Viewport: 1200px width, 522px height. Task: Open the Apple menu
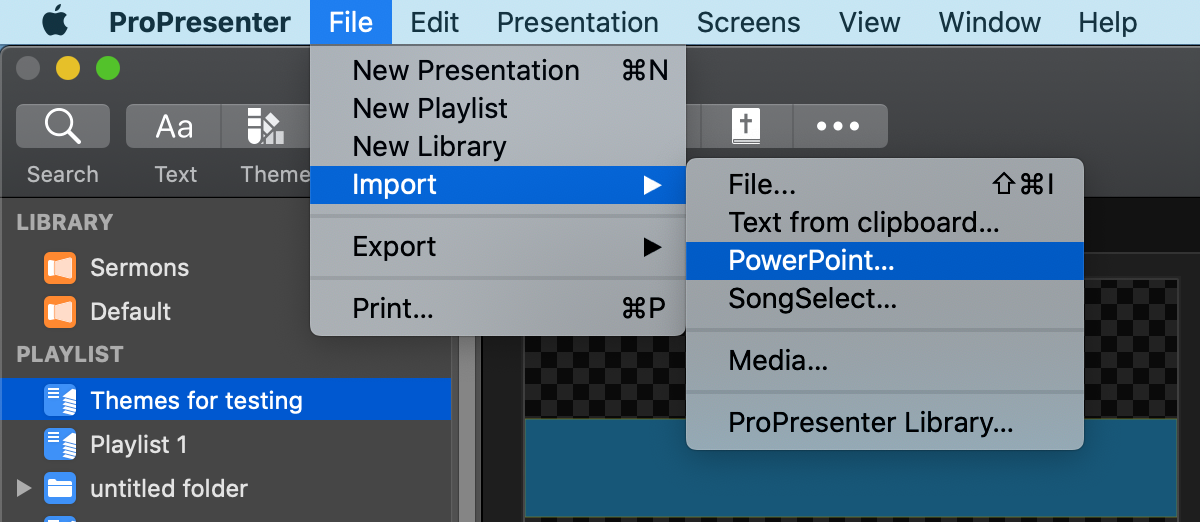point(55,22)
